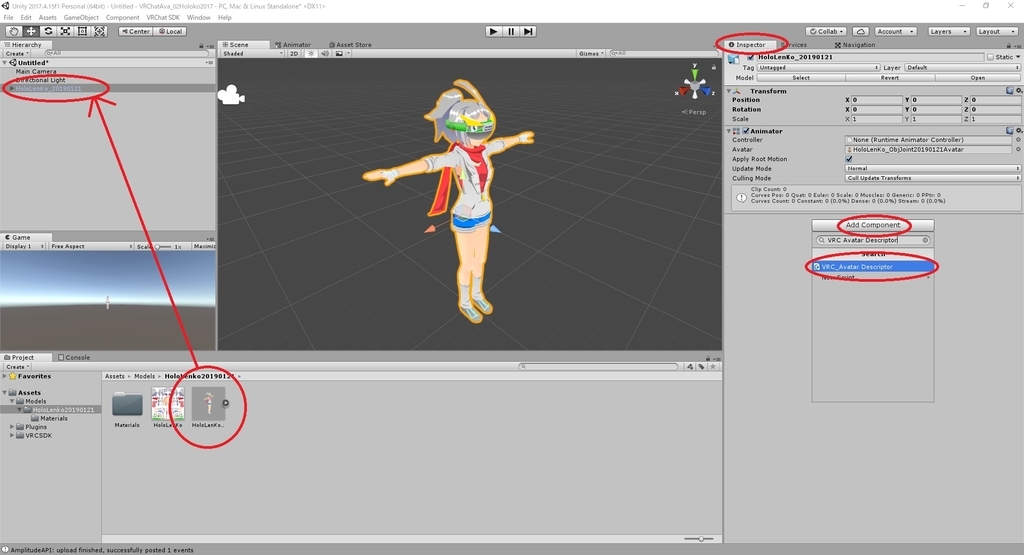
Task: Open the Layers dropdown
Action: pos(948,31)
